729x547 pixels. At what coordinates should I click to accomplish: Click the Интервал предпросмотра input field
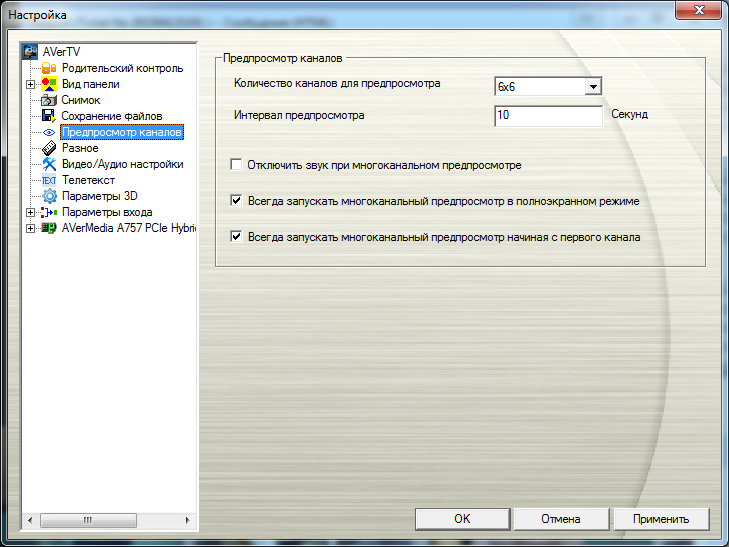tap(547, 115)
